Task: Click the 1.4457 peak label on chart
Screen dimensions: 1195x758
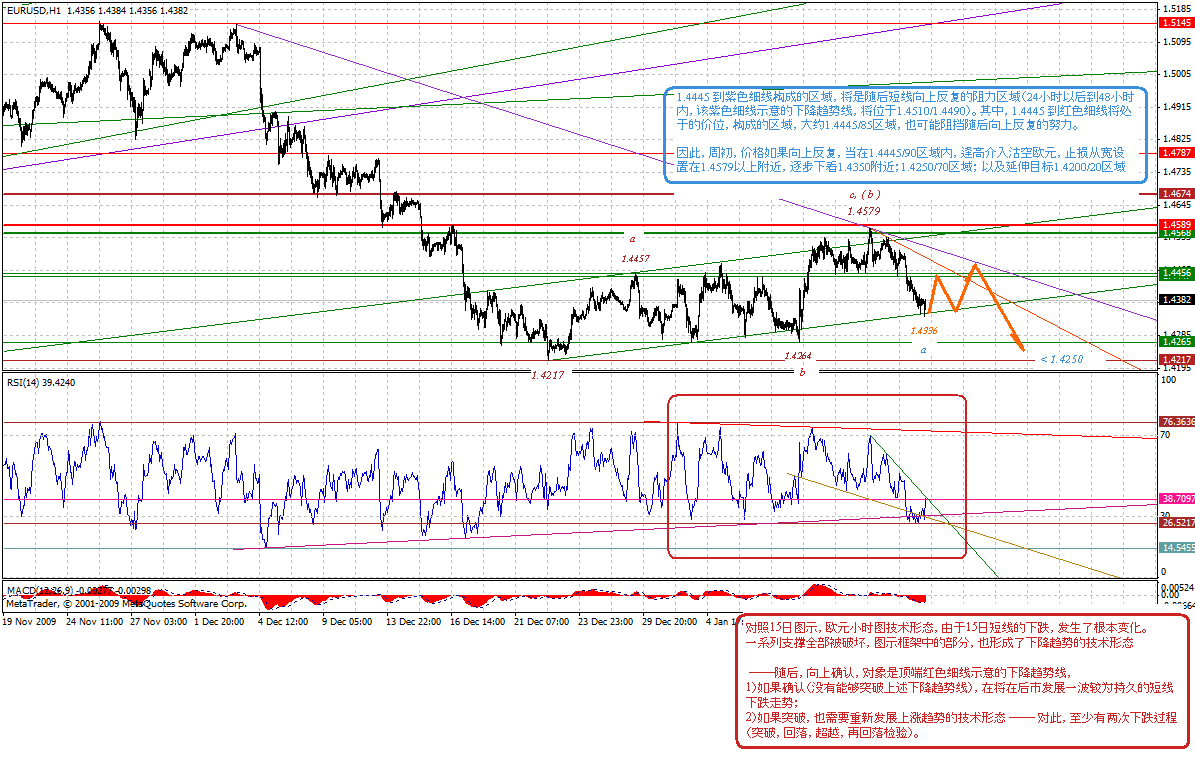Action: pyautogui.click(x=636, y=259)
